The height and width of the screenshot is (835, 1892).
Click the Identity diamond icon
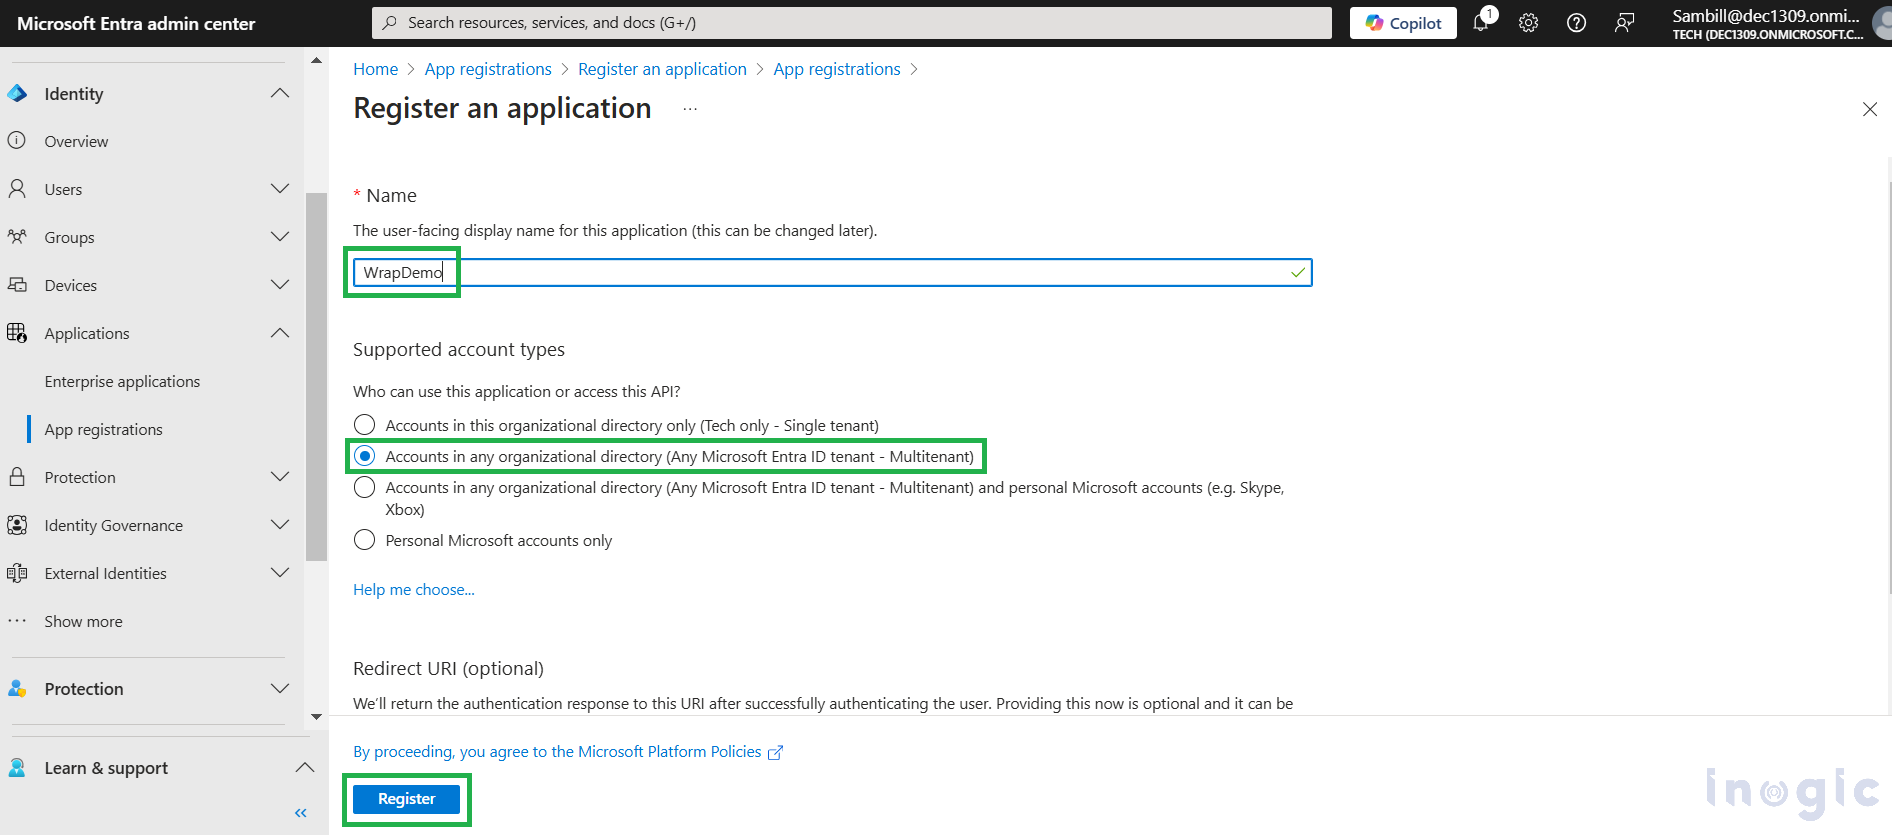pyautogui.click(x=17, y=93)
